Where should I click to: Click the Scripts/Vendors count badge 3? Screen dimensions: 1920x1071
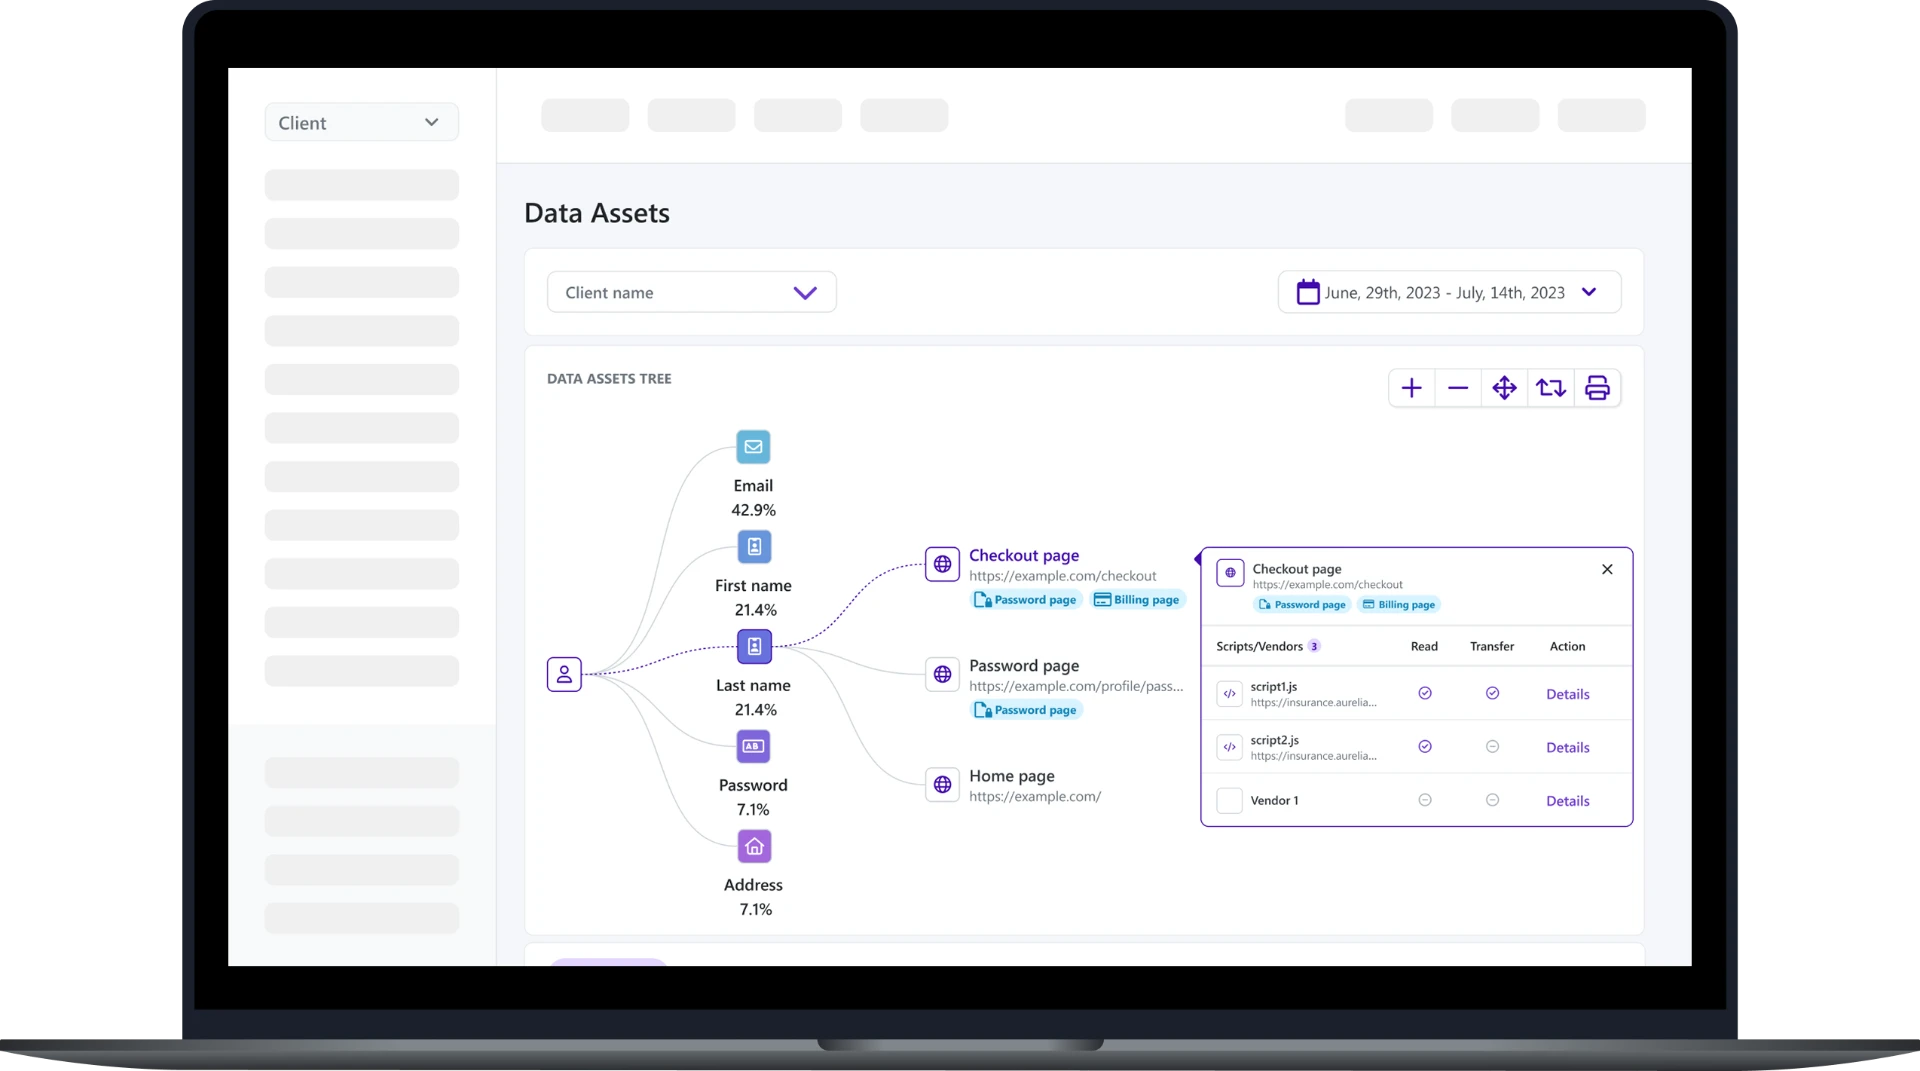(x=1314, y=646)
